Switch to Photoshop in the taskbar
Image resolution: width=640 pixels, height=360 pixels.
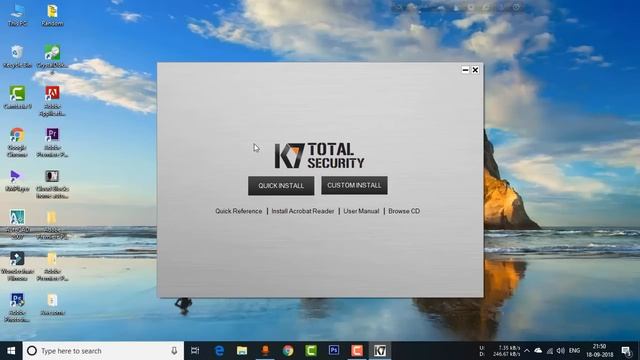point(334,351)
